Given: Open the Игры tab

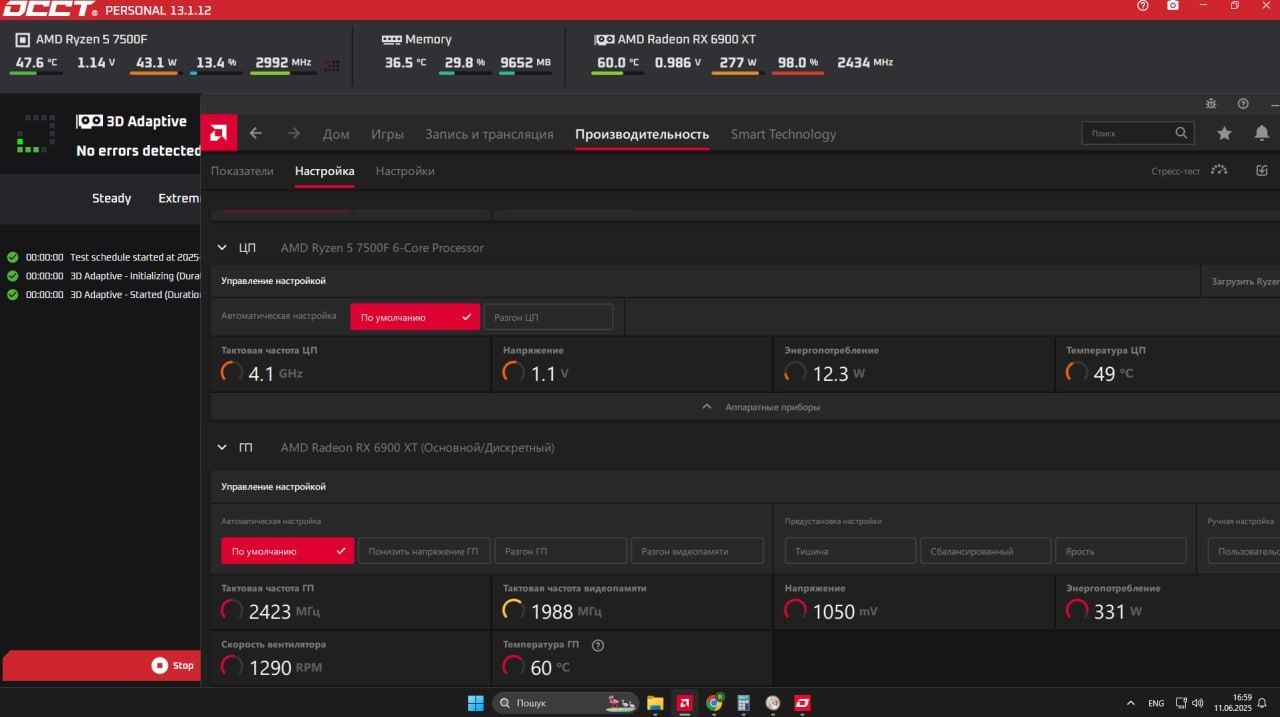Looking at the screenshot, I should pyautogui.click(x=387, y=134).
